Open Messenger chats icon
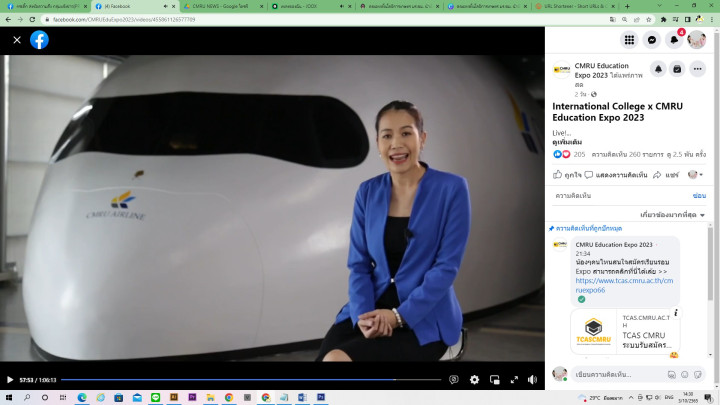 click(652, 40)
